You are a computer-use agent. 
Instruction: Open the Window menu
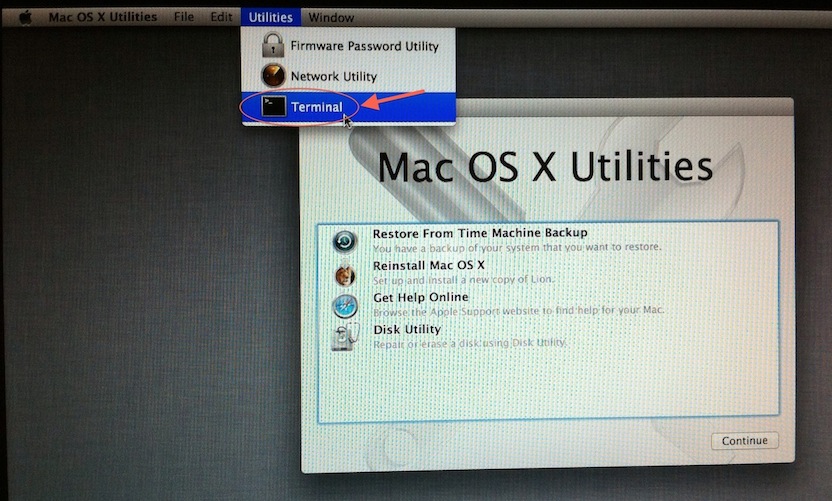pos(331,18)
